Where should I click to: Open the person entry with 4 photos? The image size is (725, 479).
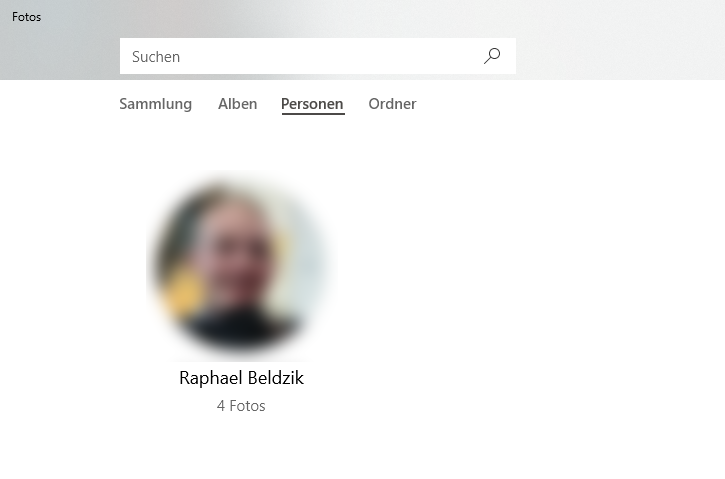[241, 292]
